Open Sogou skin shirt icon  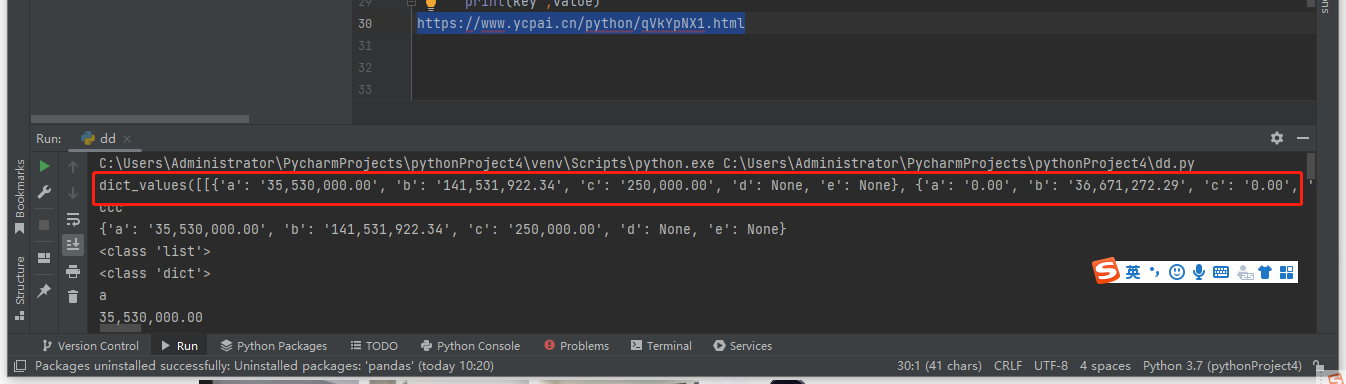[x=1265, y=271]
